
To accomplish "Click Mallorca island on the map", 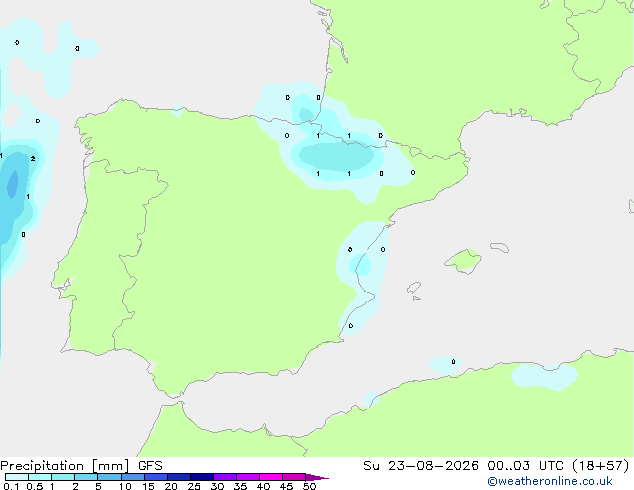I will click(464, 261).
